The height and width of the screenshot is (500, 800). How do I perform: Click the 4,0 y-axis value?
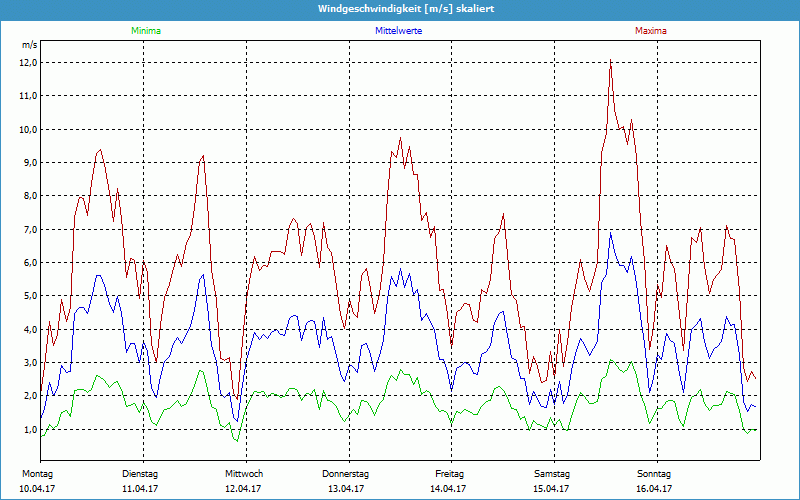[x=31, y=330]
